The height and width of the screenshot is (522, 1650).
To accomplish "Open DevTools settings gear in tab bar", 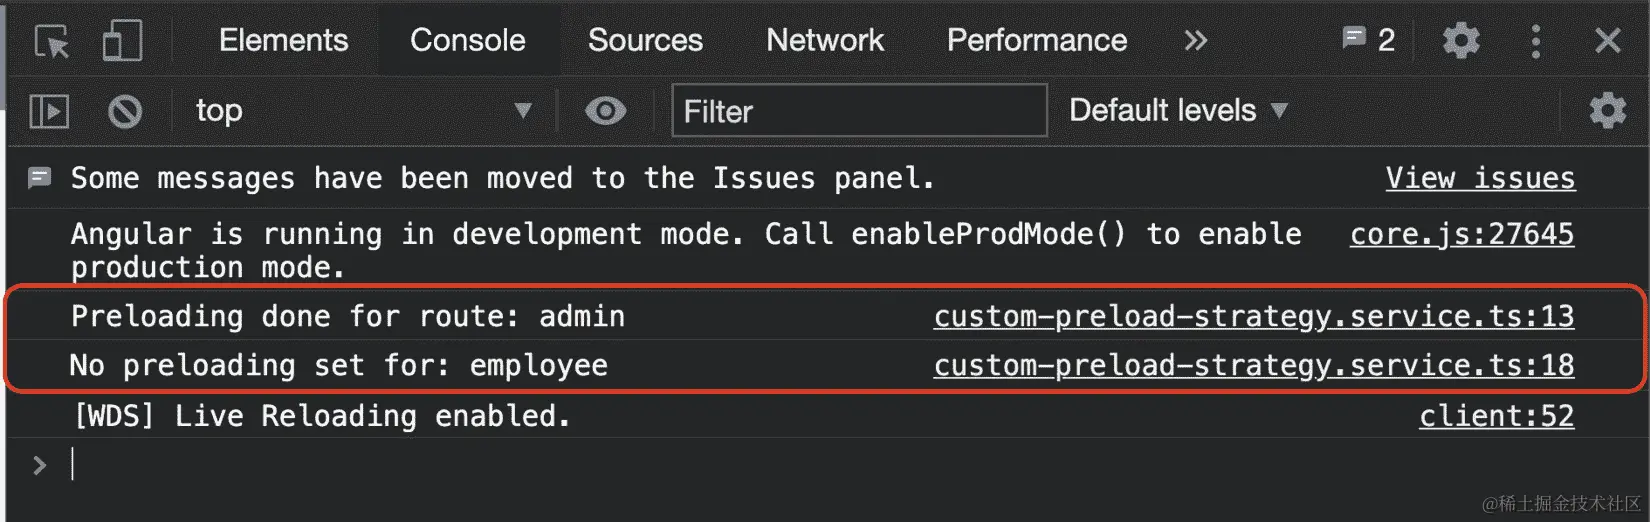I will click(x=1461, y=41).
